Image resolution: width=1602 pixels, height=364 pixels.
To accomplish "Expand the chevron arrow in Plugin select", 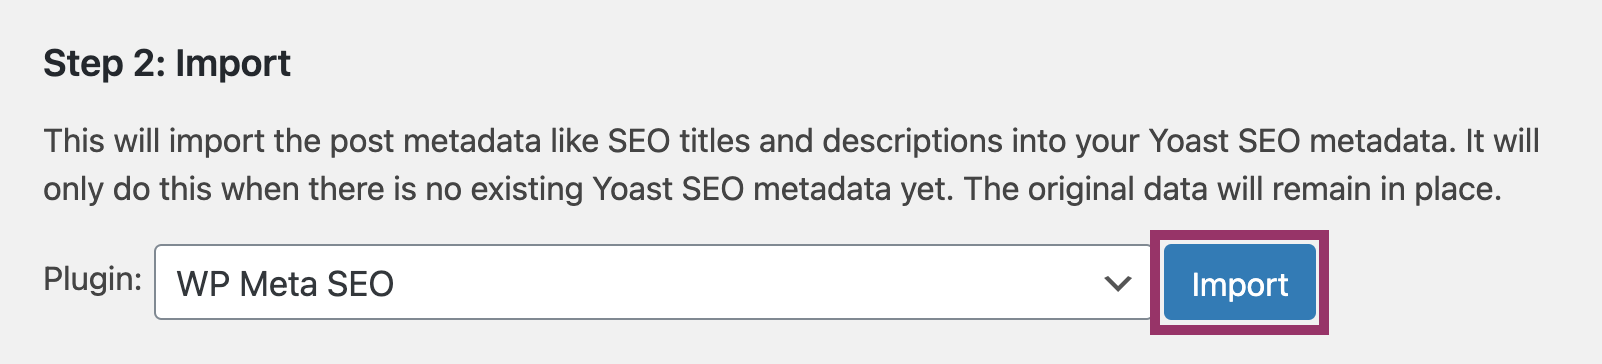I will [1118, 284].
